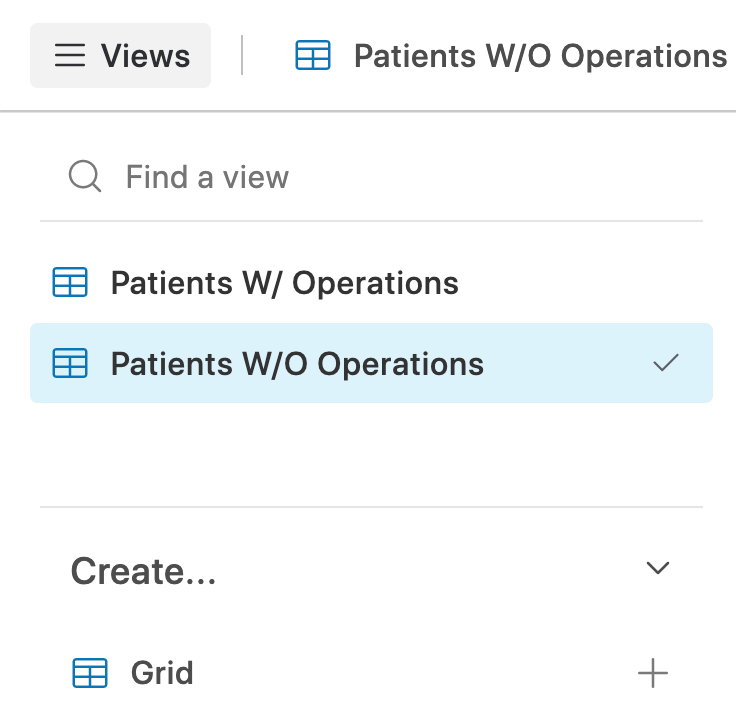736x726 pixels.
Task: Click the separator line above Create section
Action: point(371,507)
